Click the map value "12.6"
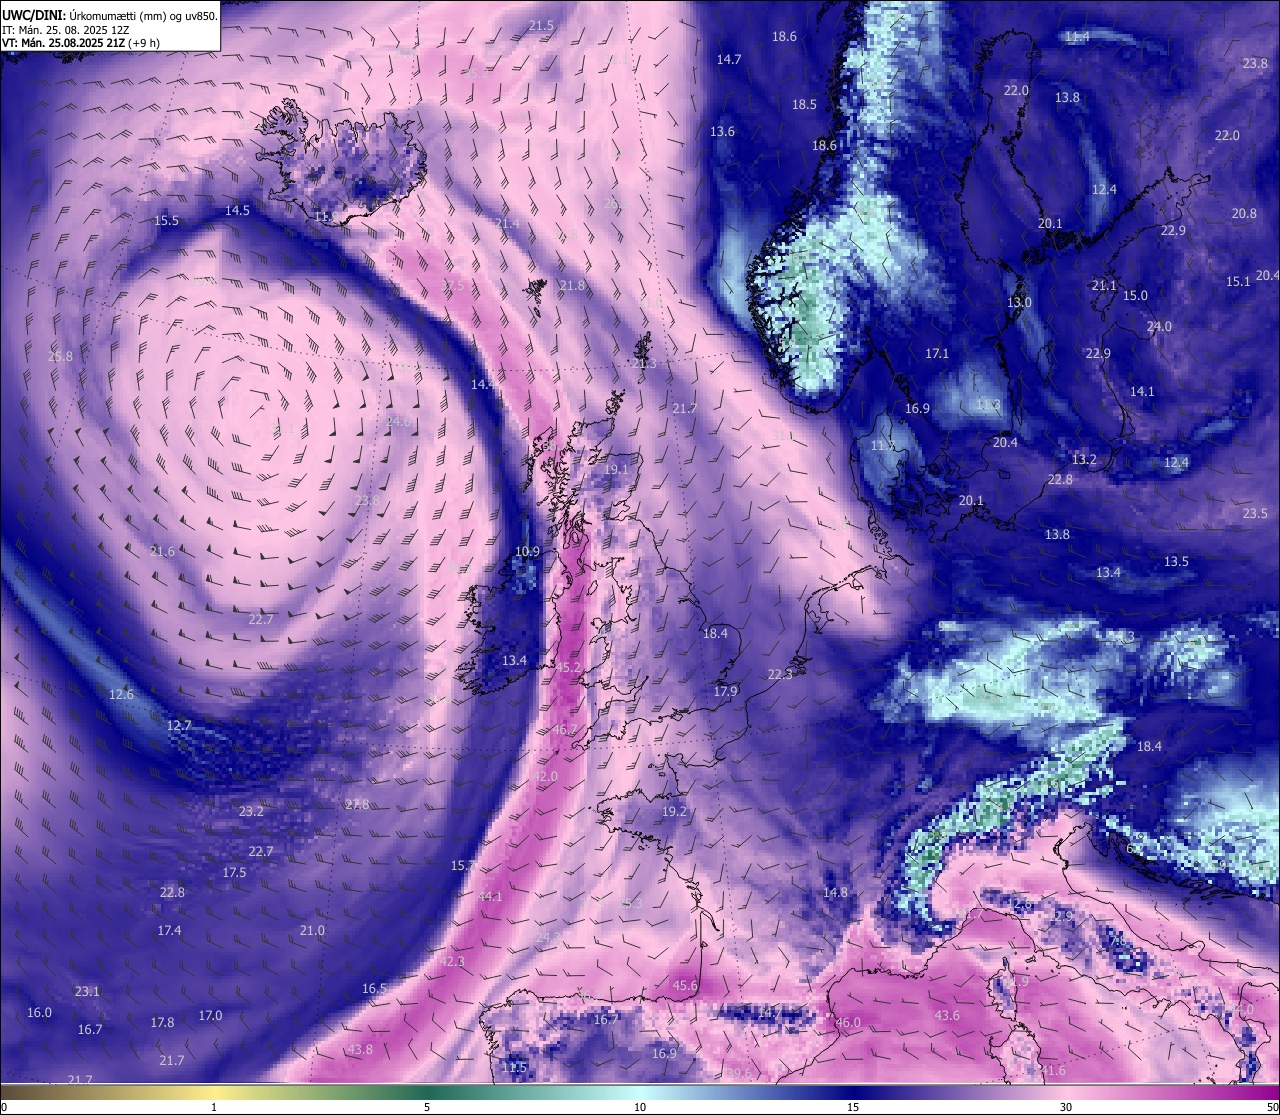The width and height of the screenshot is (1280, 1115). pos(121,694)
